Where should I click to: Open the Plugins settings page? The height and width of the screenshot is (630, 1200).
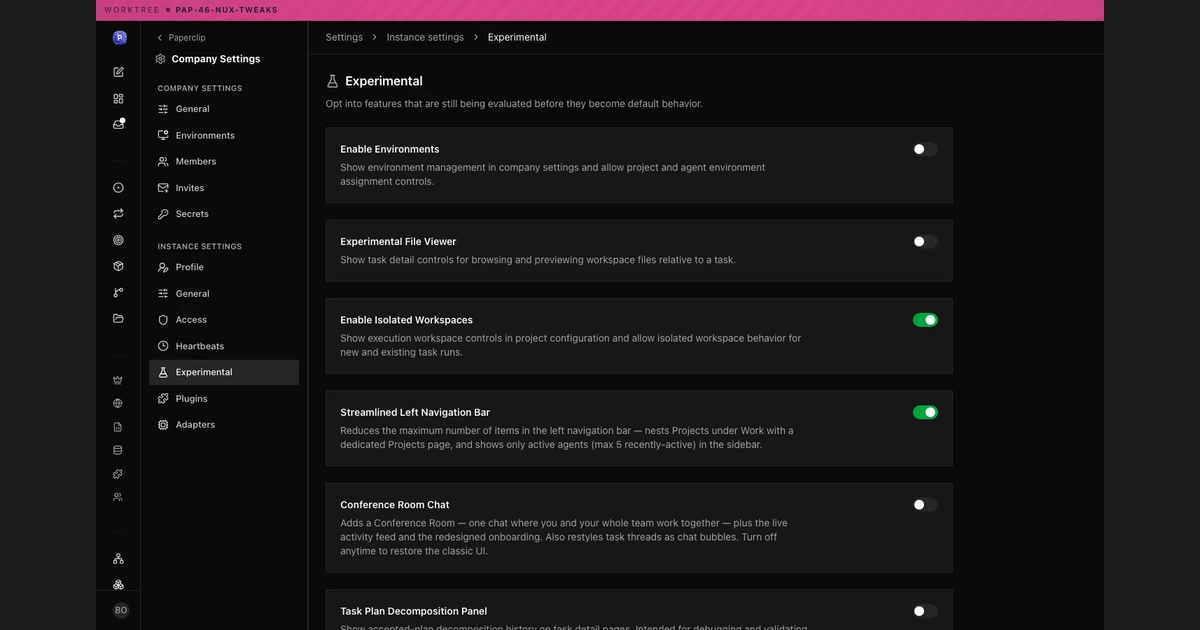point(224,399)
